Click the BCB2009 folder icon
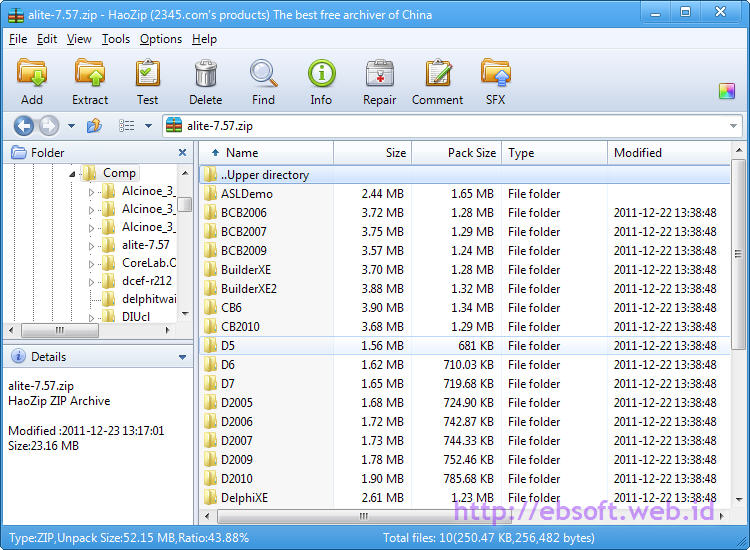Viewport: 750px width, 550px height. (210, 251)
